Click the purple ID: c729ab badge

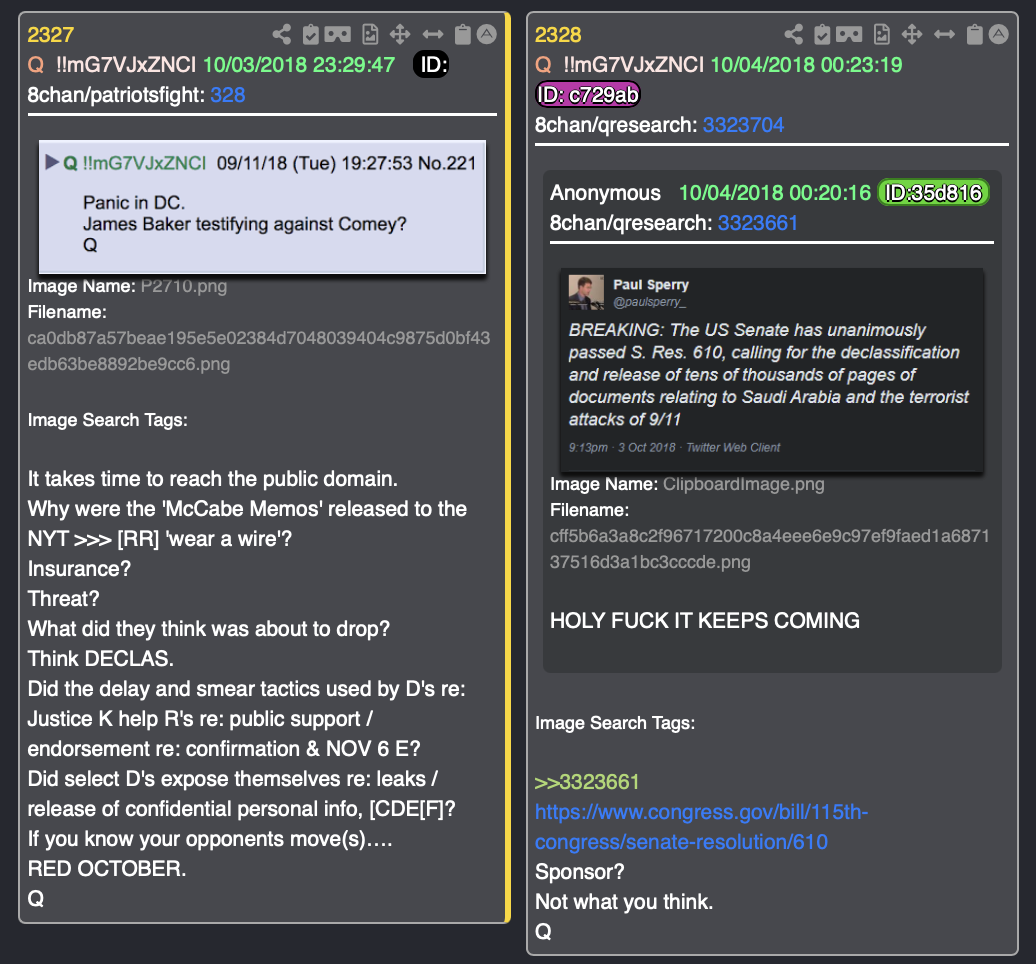coord(587,94)
